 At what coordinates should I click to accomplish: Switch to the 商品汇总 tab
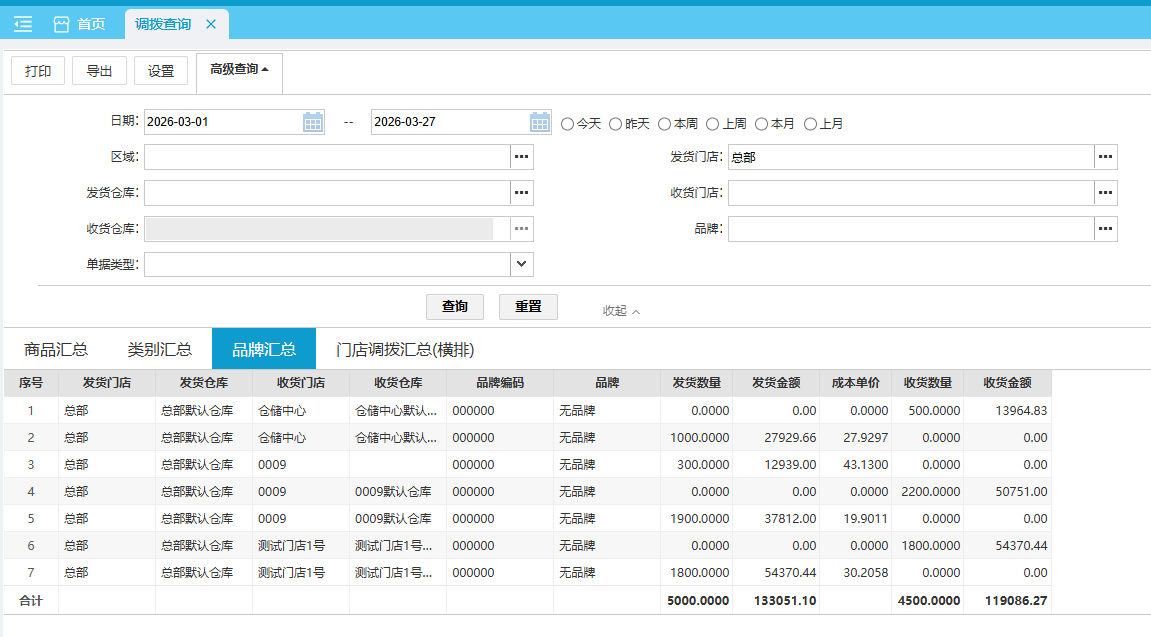[56, 349]
